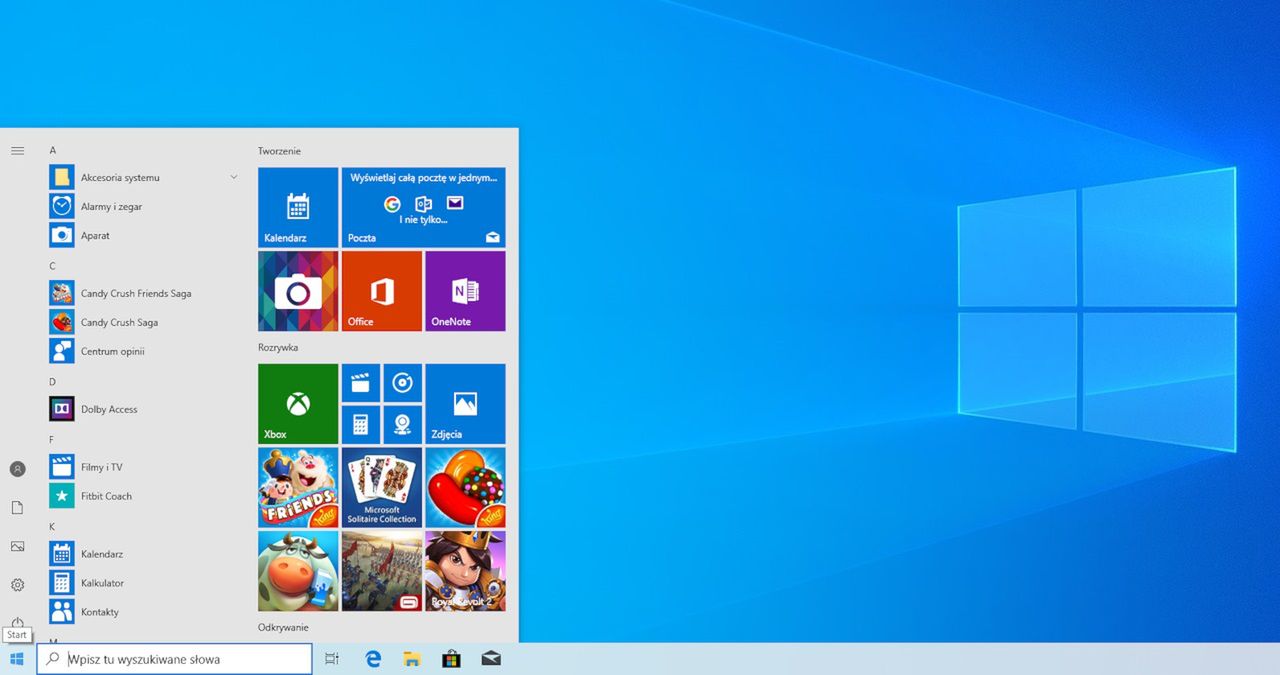
Task: Open the Zdjęcia photos tile
Action: point(465,404)
